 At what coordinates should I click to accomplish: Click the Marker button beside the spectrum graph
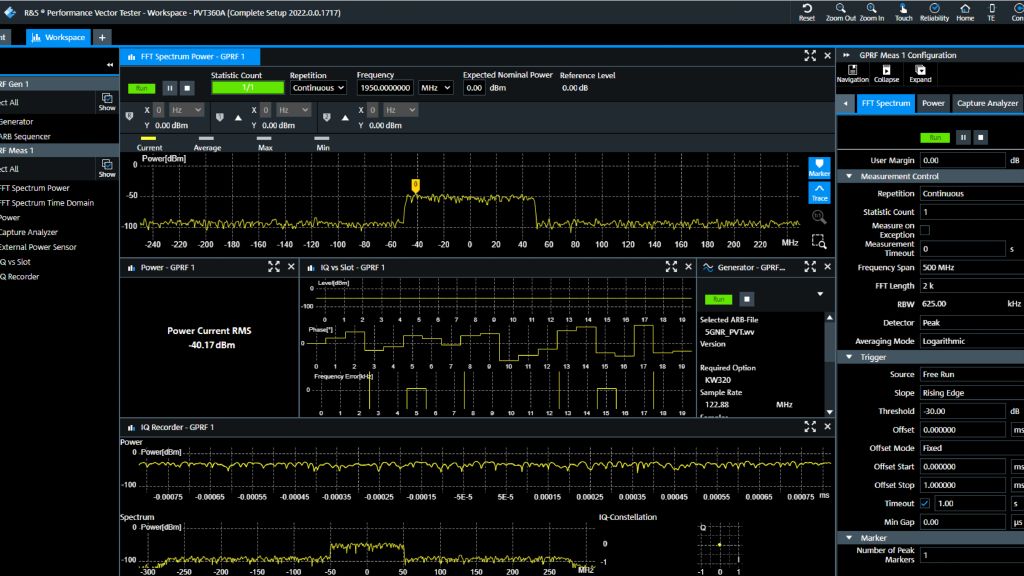tap(819, 167)
